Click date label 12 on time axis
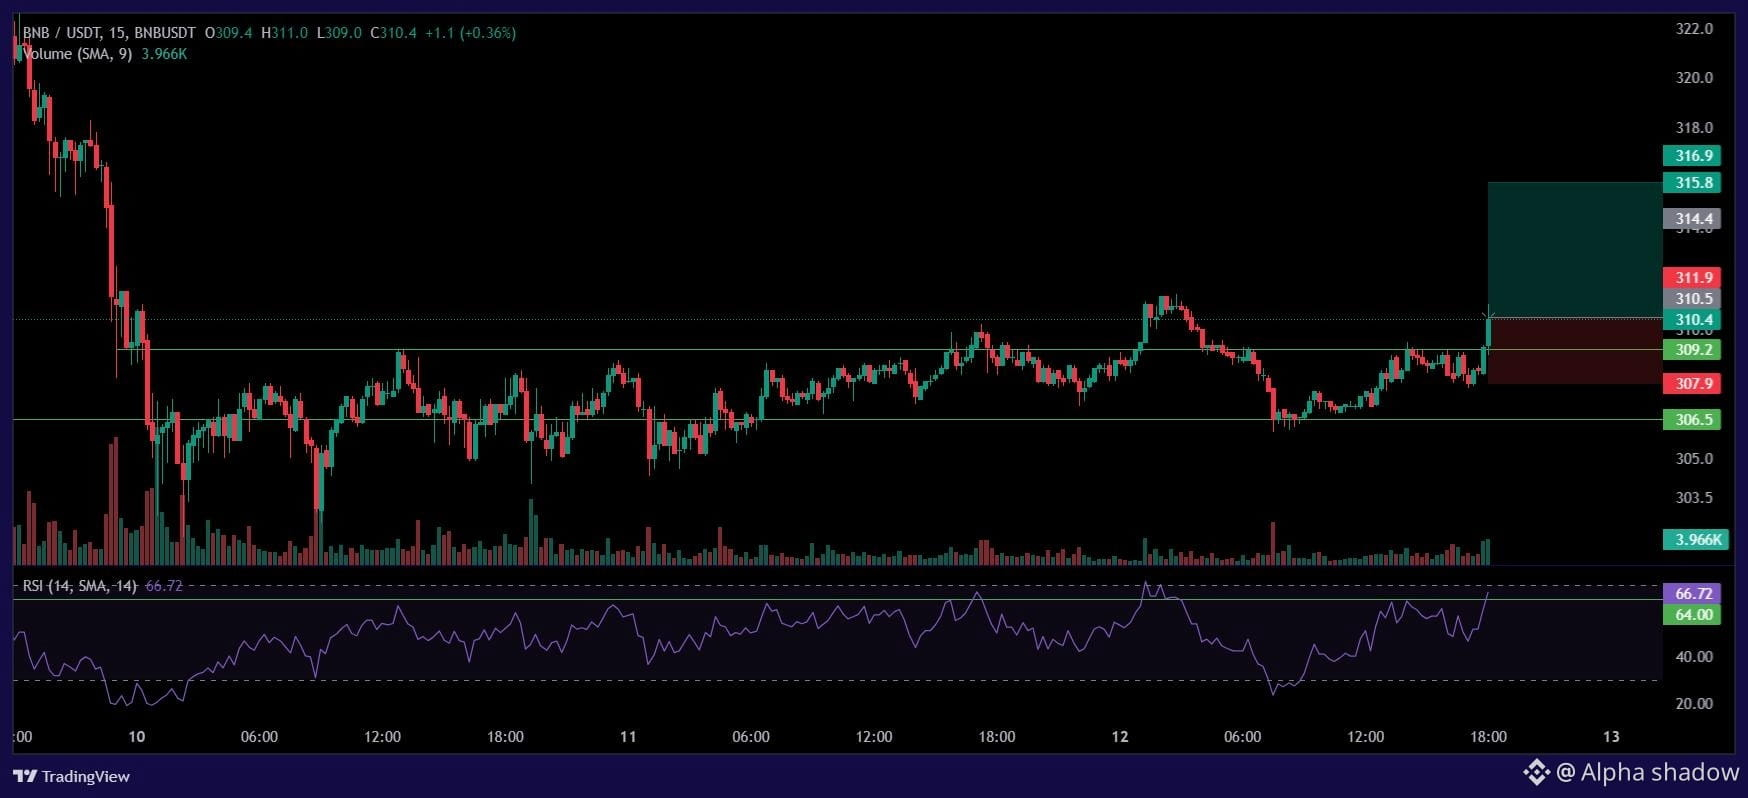The height and width of the screenshot is (798, 1748). pos(1120,737)
